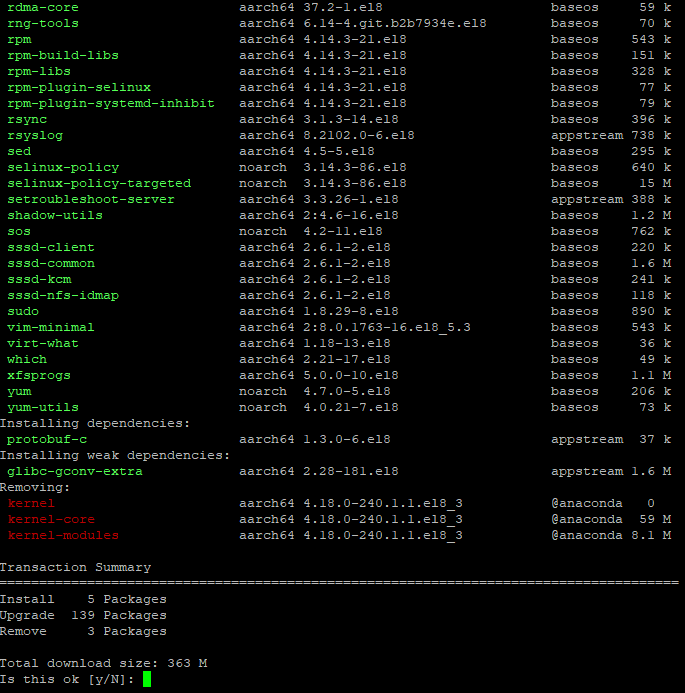Viewport: 685px width, 693px height.
Task: Click the Install 5 Packages line
Action: (x=83, y=599)
